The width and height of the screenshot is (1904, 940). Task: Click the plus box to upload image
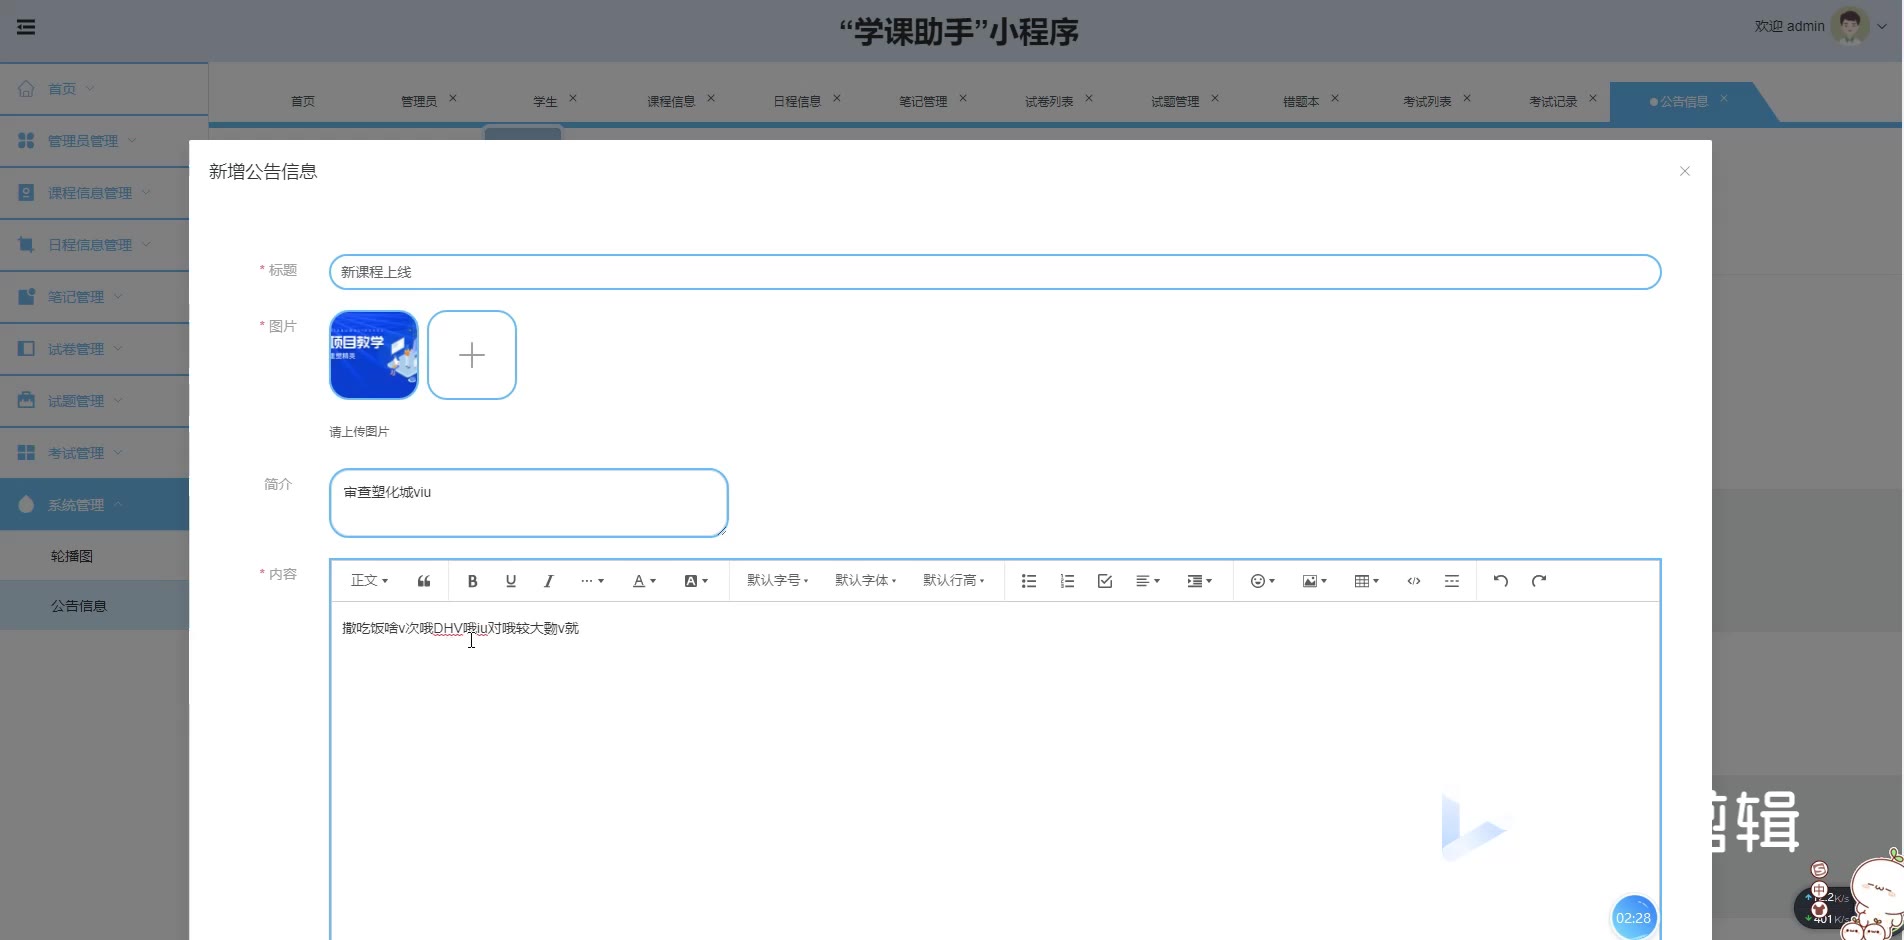click(x=472, y=355)
